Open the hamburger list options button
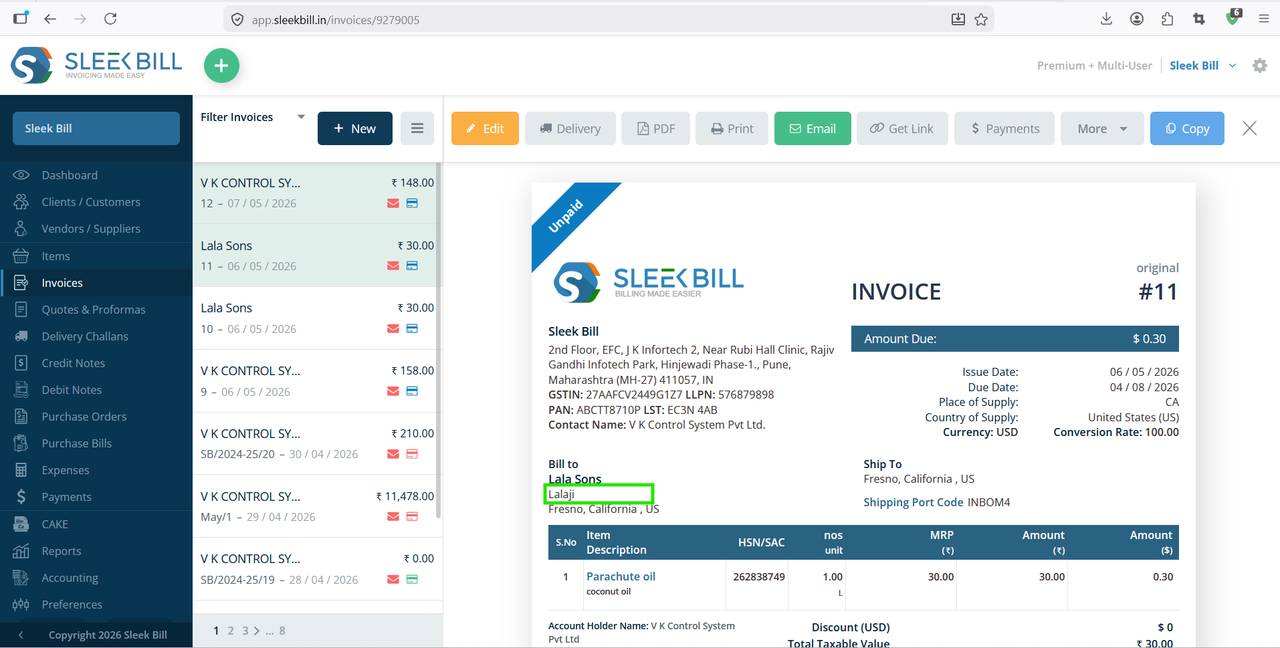The width and height of the screenshot is (1280, 648). click(x=417, y=128)
